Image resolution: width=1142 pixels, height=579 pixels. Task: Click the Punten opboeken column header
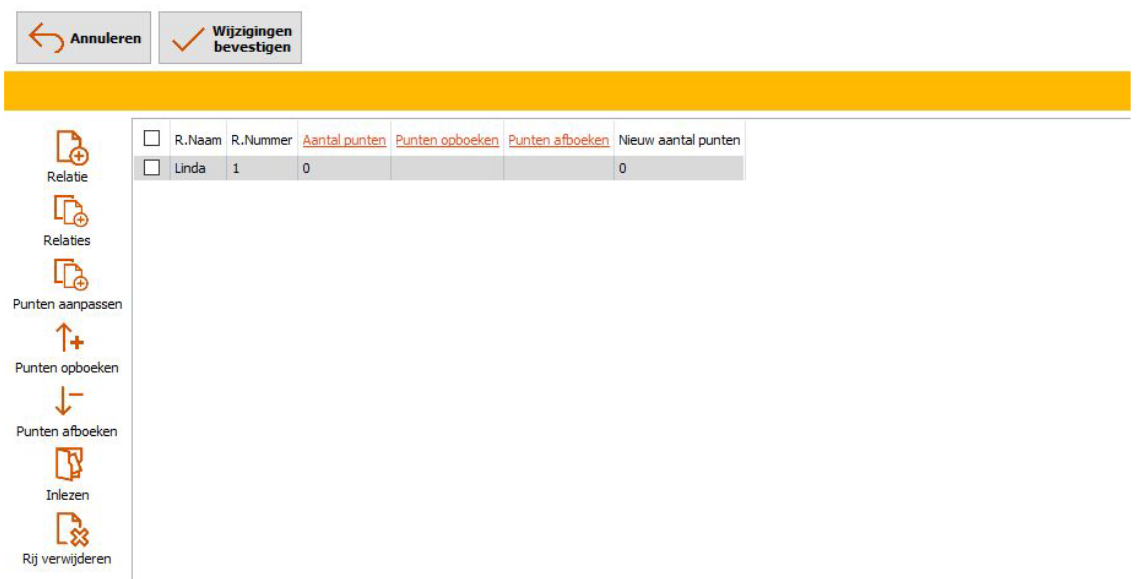447,140
